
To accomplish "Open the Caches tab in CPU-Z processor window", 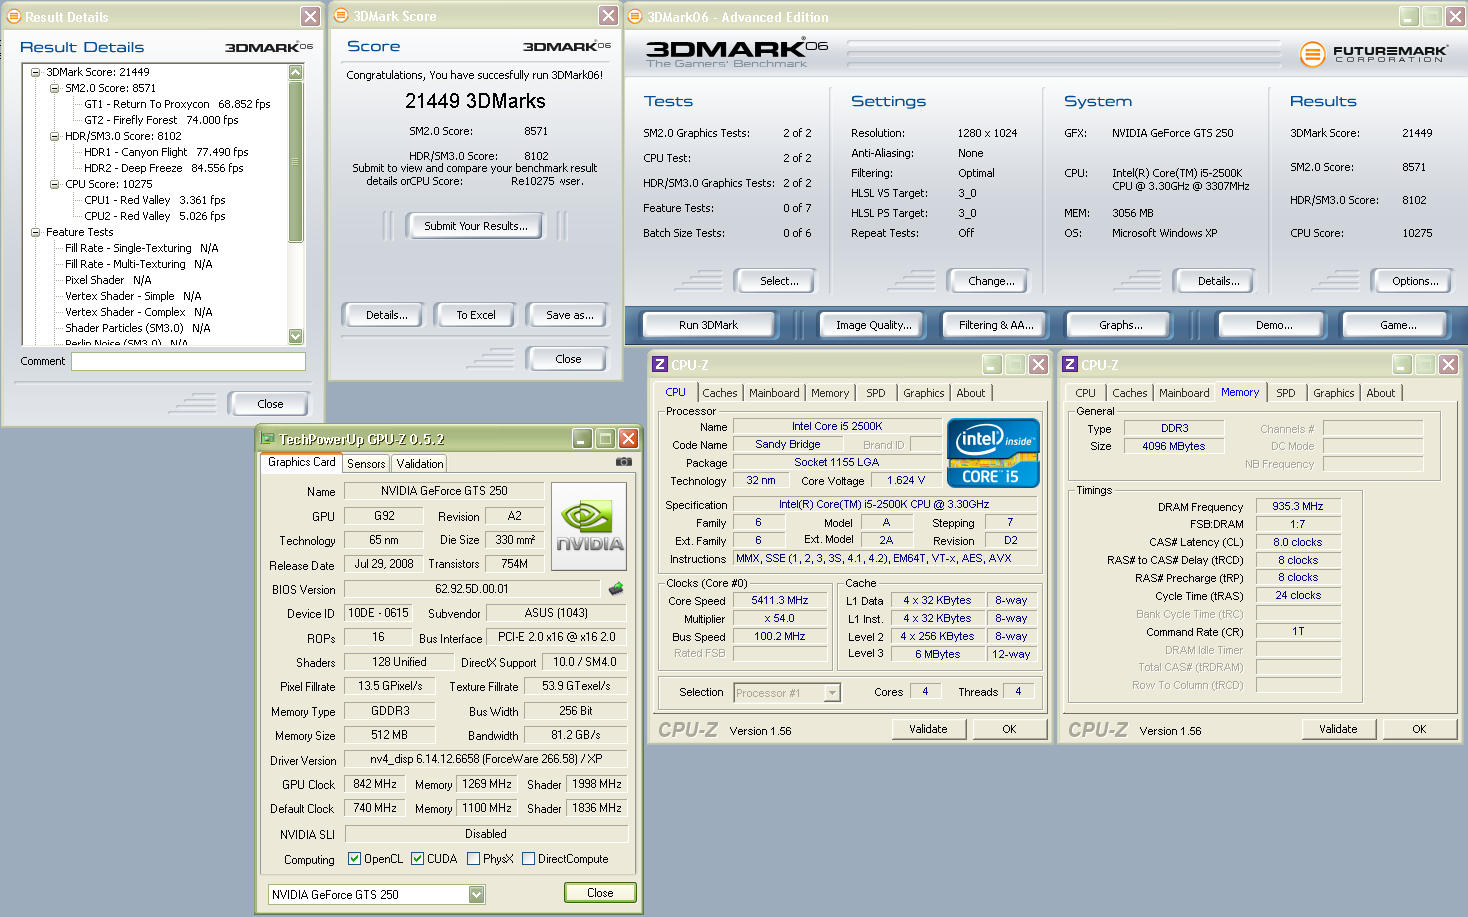I will tap(719, 393).
